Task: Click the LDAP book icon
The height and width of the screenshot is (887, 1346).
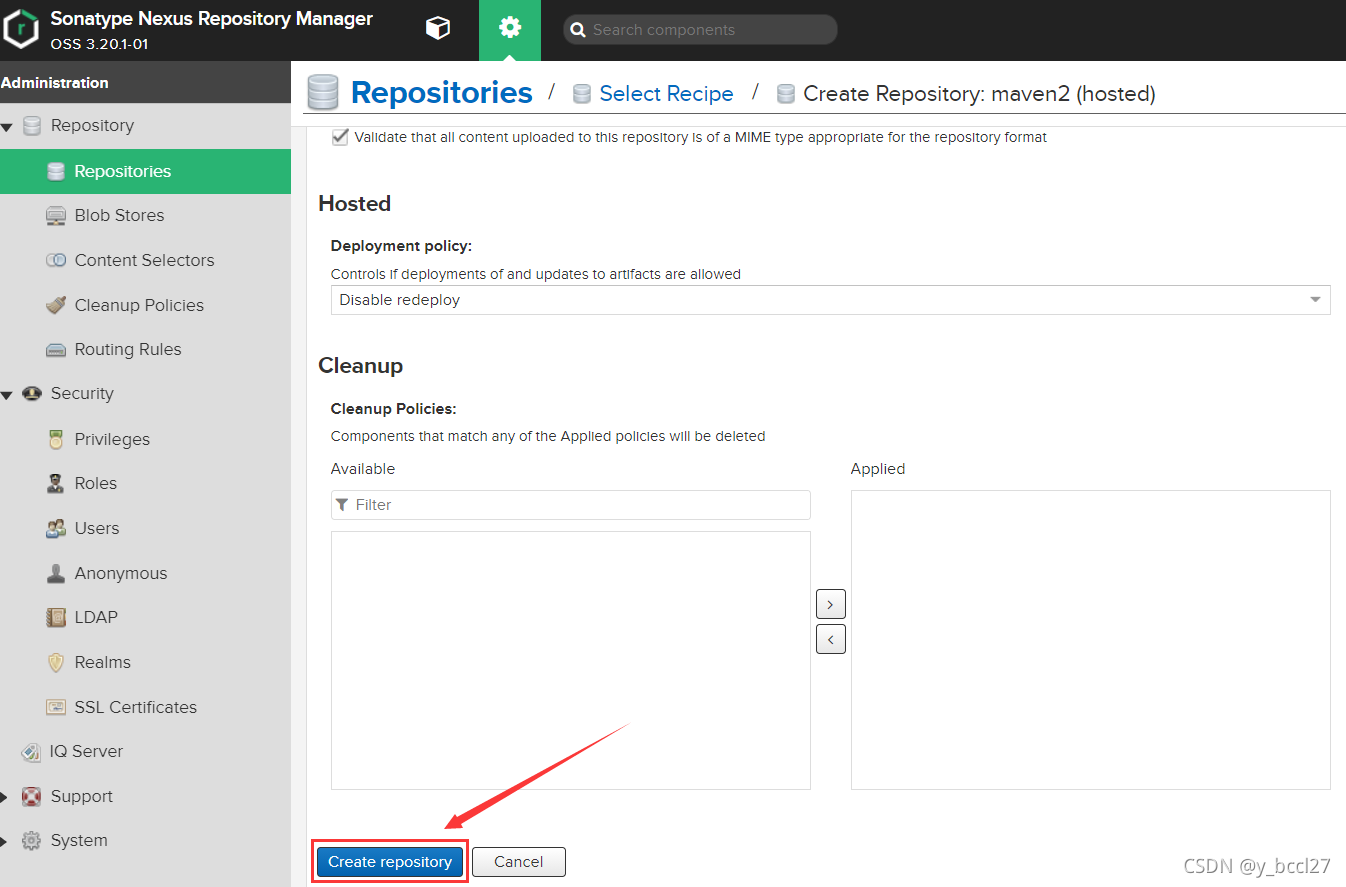Action: (x=56, y=618)
